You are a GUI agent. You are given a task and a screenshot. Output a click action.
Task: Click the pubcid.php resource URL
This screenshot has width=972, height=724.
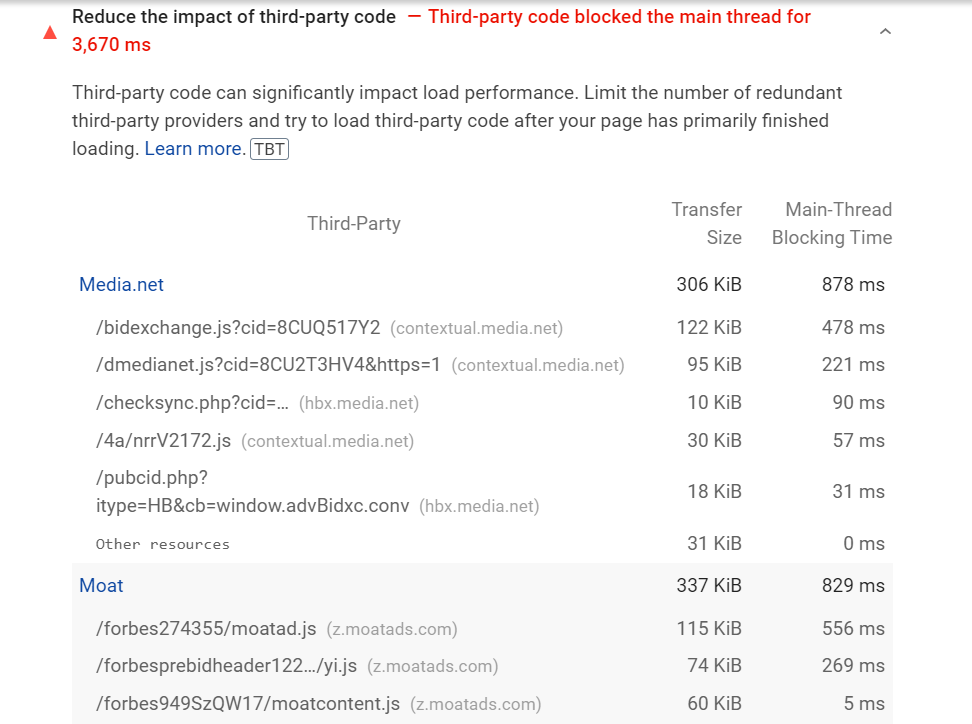coord(252,492)
